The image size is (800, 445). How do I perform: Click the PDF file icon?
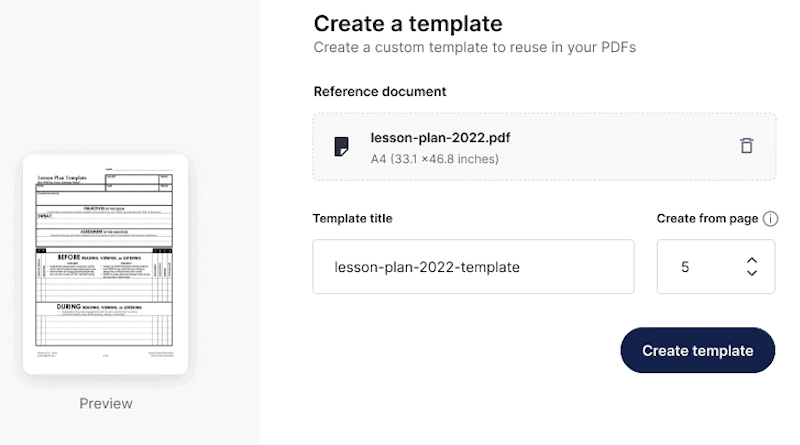click(342, 146)
